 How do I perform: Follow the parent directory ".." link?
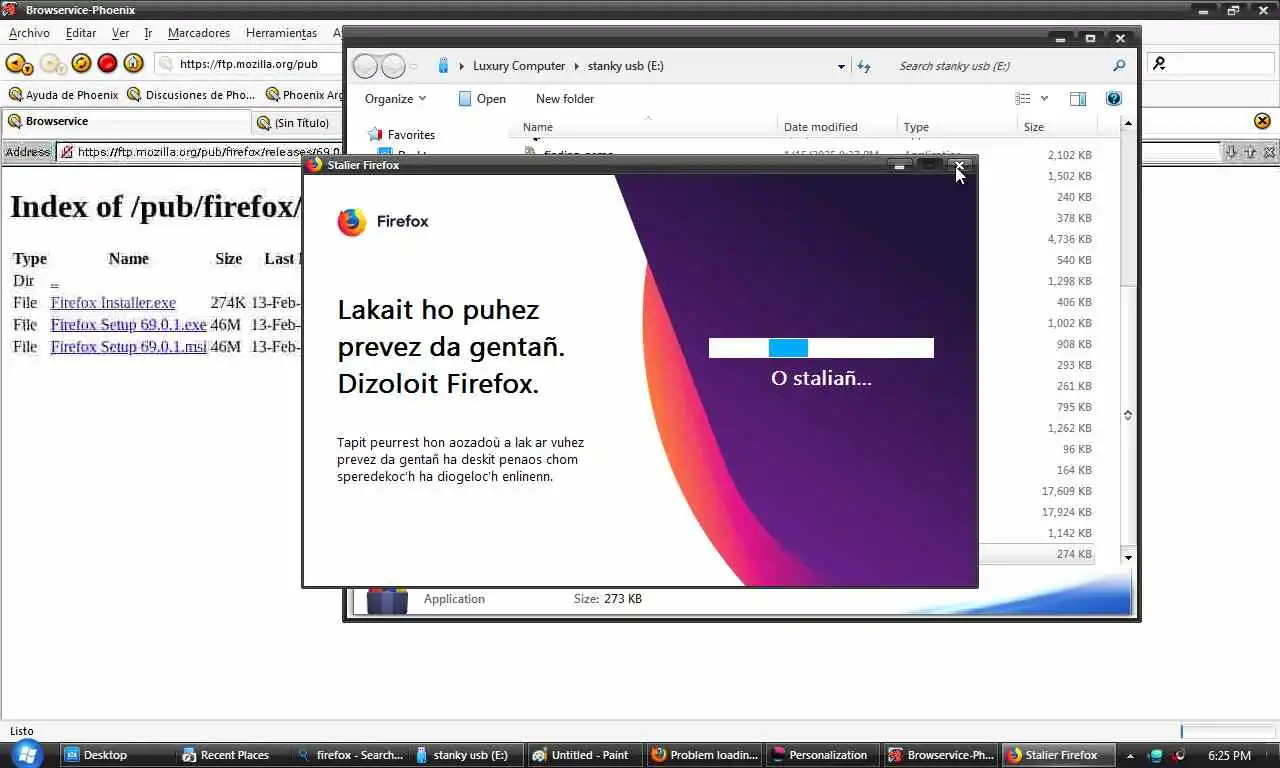pyautogui.click(x=54, y=281)
